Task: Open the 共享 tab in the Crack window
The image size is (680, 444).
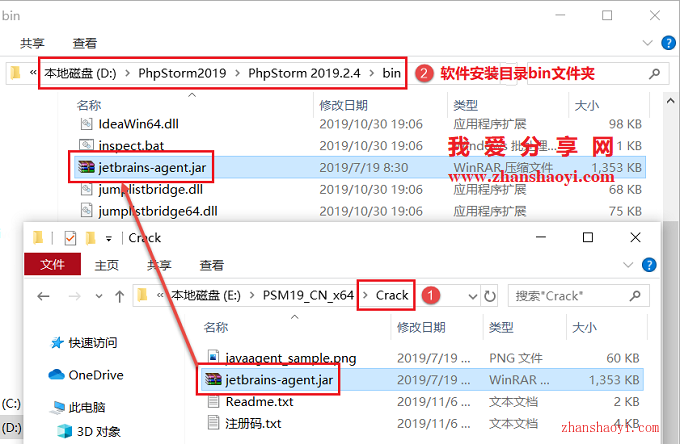Action: 159,265
